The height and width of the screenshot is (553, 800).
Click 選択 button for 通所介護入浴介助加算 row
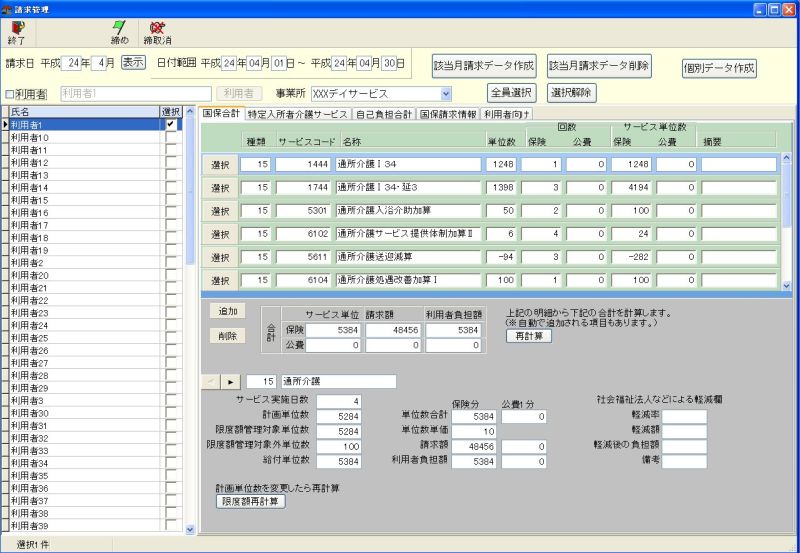tap(220, 211)
